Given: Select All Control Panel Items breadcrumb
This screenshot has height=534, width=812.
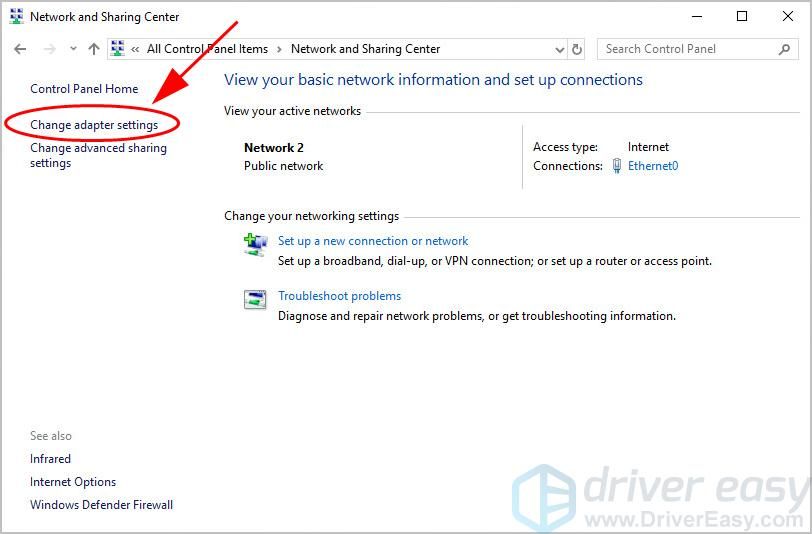Looking at the screenshot, I should coord(207,49).
